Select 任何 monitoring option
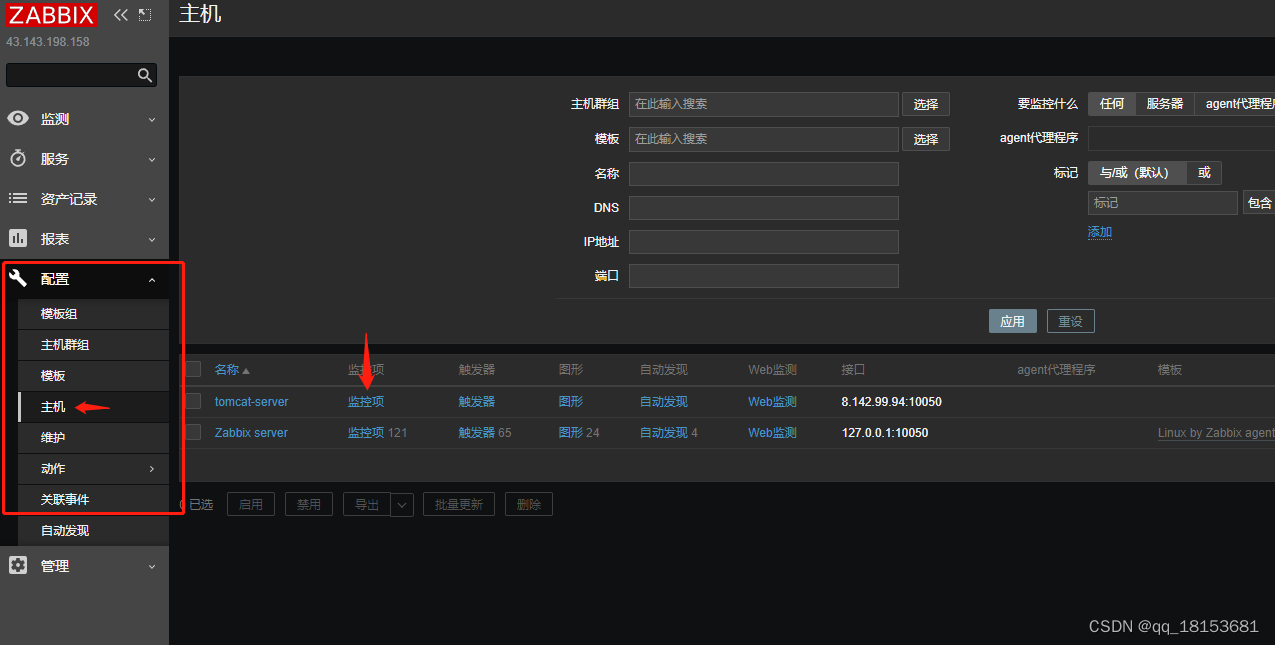Screen dimensions: 1275x645 [1112, 104]
